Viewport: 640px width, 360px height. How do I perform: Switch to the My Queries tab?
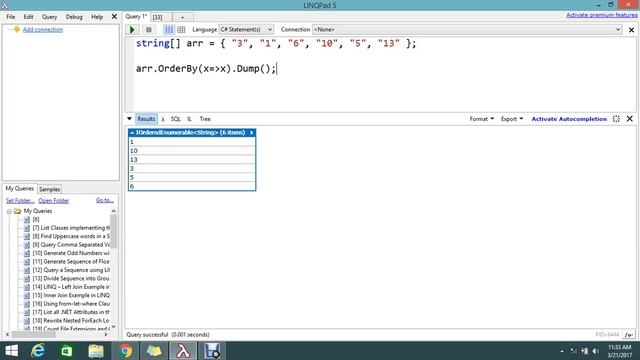click(19, 189)
